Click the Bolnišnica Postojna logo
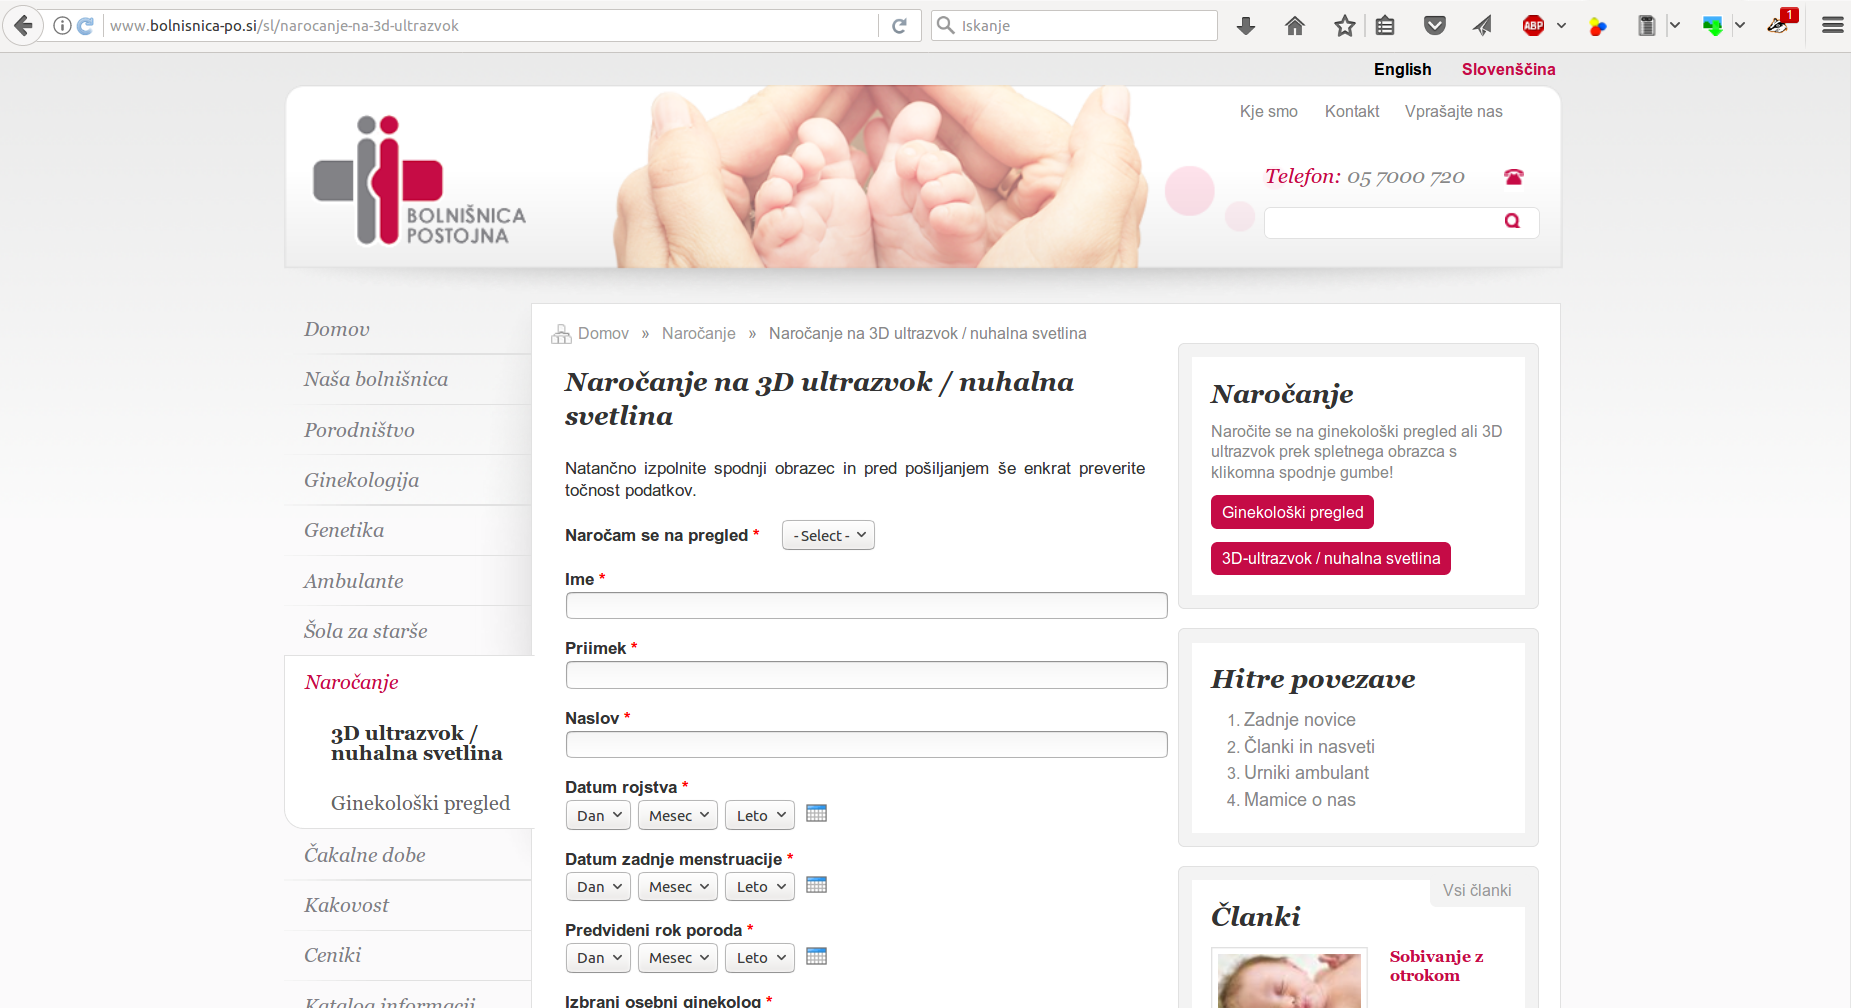 click(419, 180)
